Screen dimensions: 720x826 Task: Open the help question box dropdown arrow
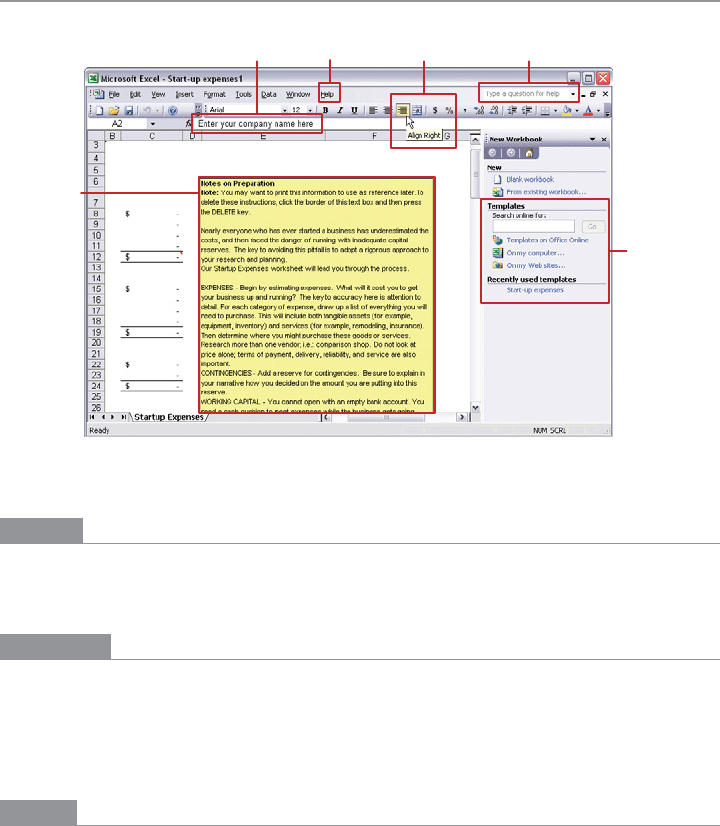click(573, 94)
